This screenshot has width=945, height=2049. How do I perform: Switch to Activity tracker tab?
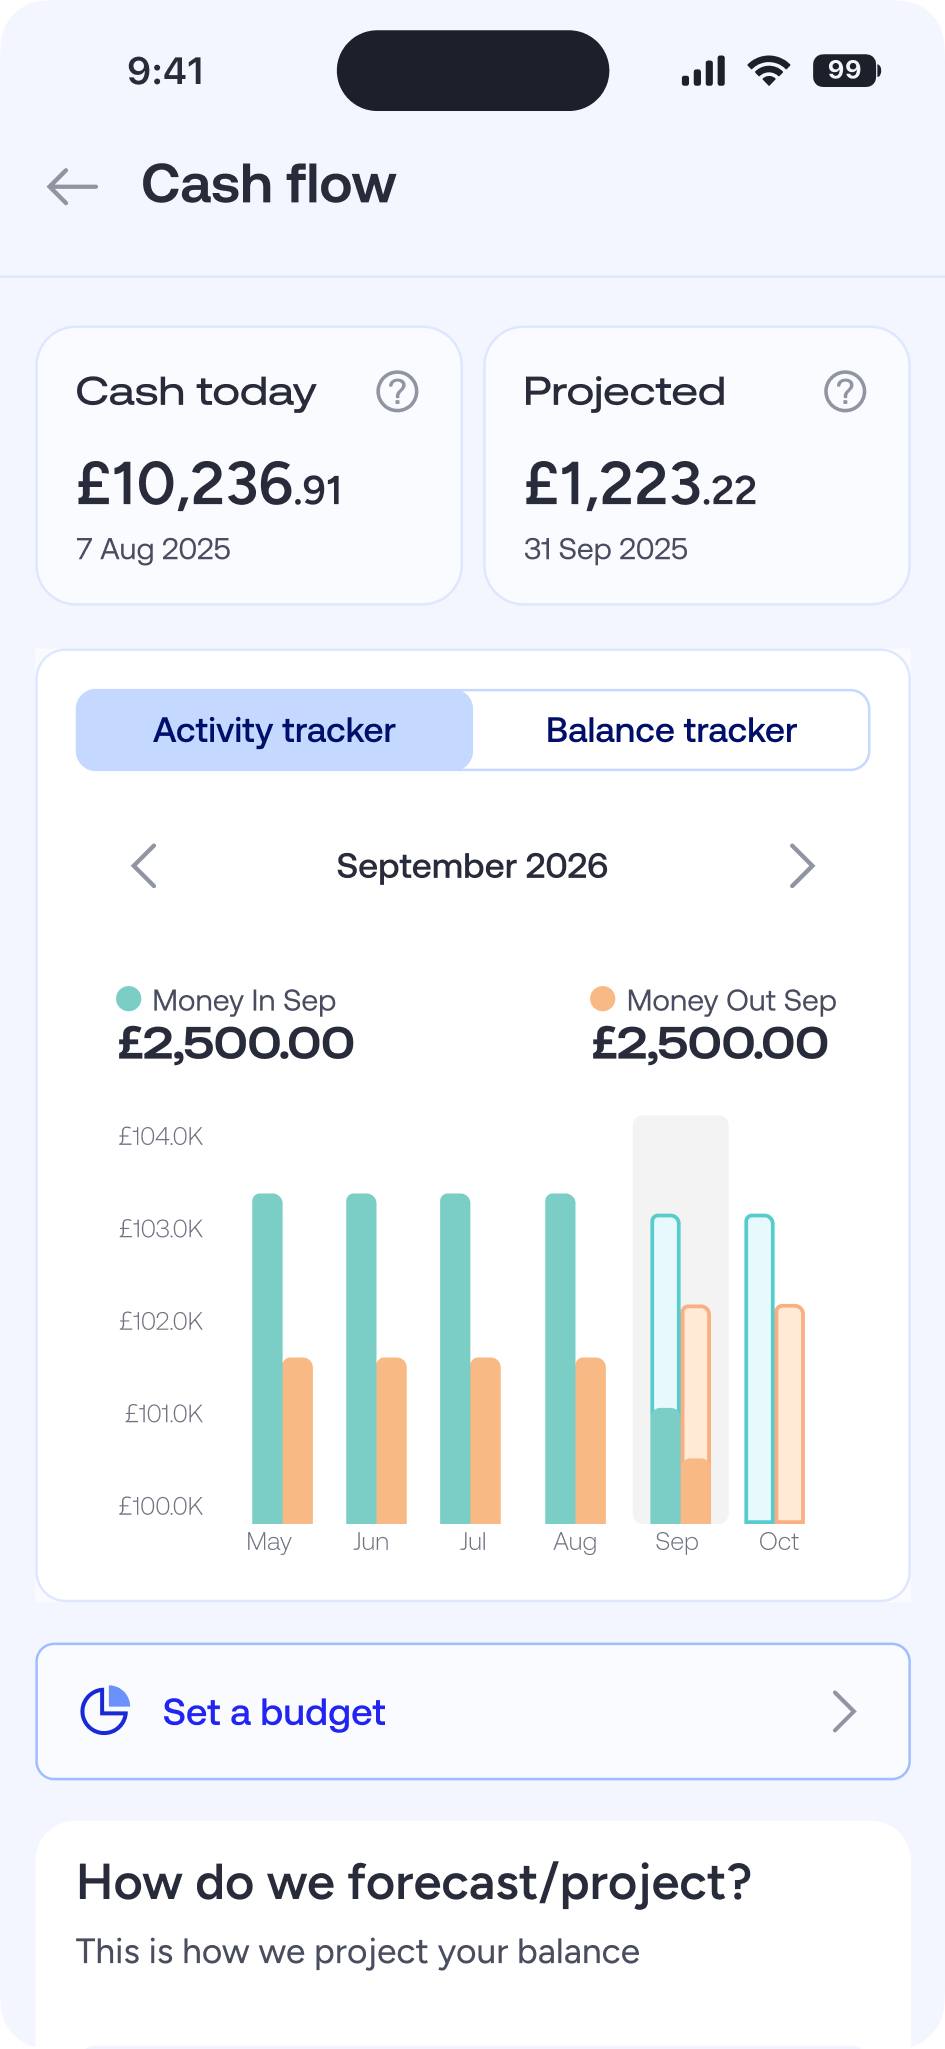point(275,731)
